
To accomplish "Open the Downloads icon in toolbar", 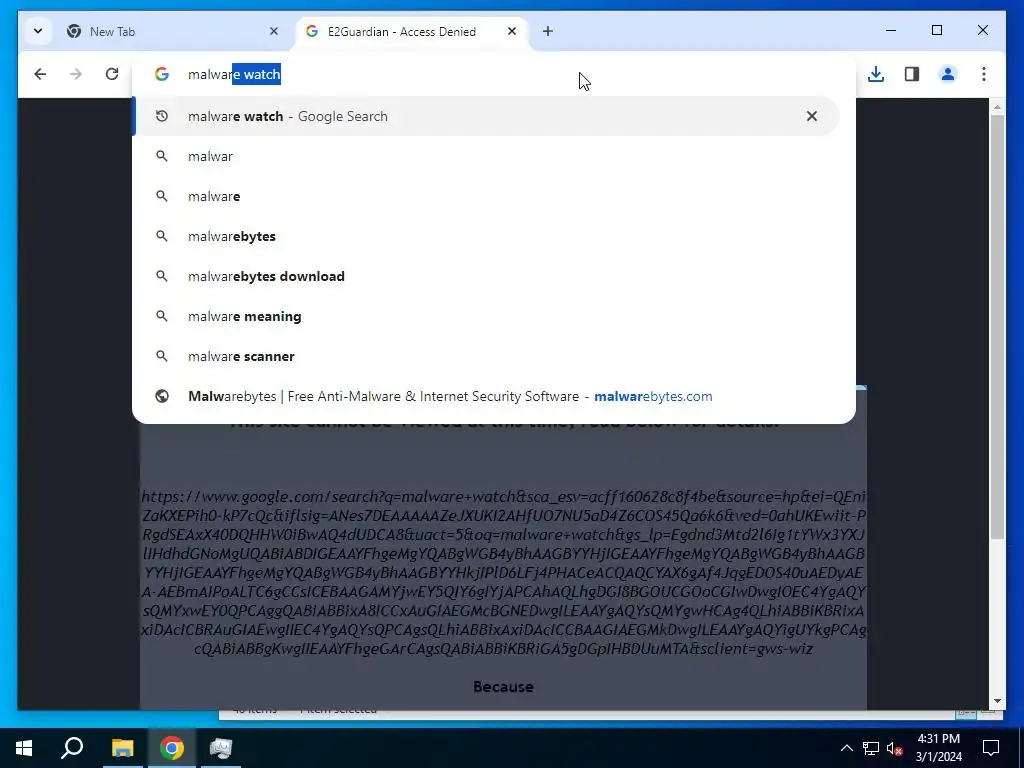I will (x=876, y=74).
